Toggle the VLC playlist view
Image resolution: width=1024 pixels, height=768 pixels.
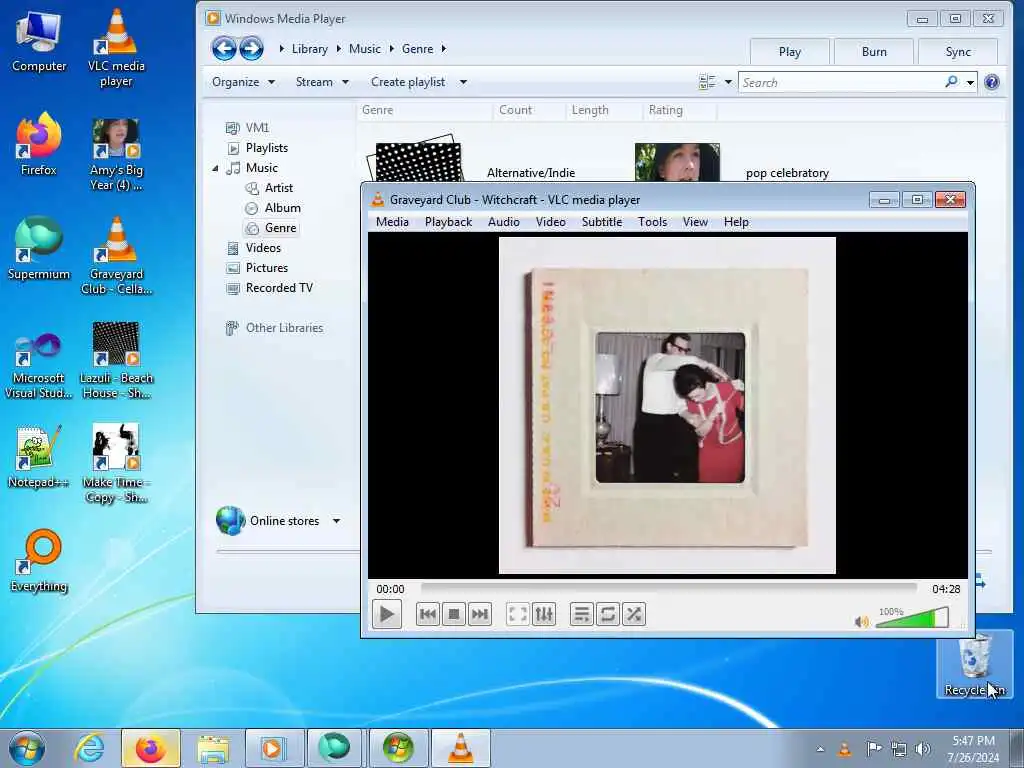581,615
